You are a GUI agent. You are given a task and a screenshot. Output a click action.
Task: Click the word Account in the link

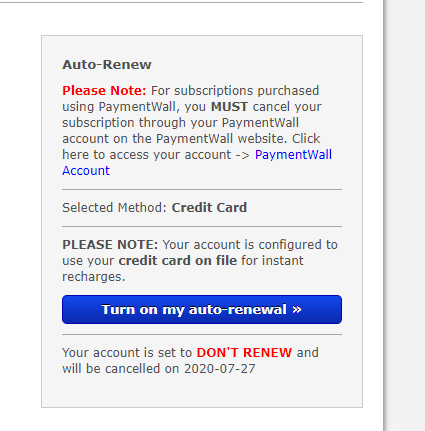[x=86, y=171]
